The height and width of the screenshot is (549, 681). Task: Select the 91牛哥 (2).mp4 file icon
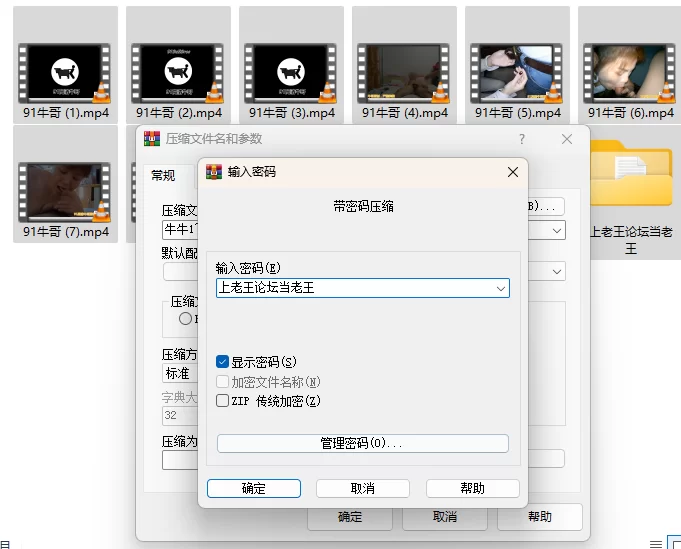click(x=177, y=73)
